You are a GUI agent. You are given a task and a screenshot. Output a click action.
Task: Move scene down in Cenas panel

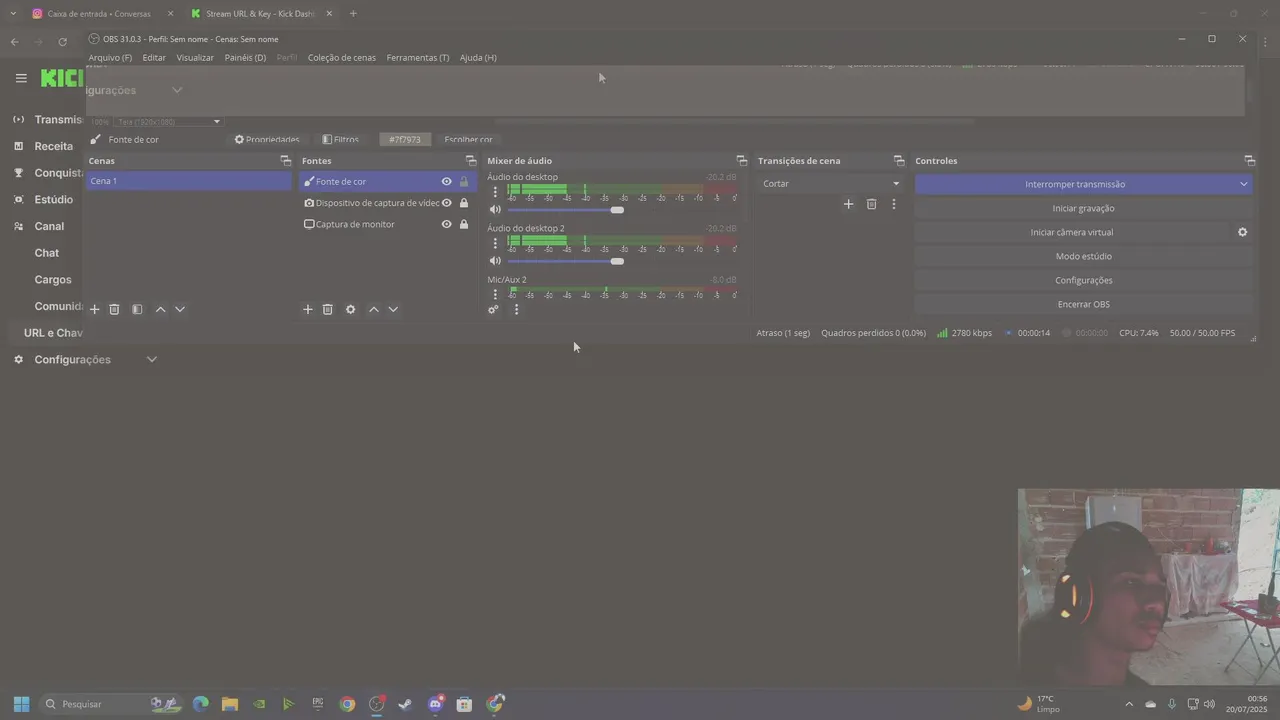180,310
